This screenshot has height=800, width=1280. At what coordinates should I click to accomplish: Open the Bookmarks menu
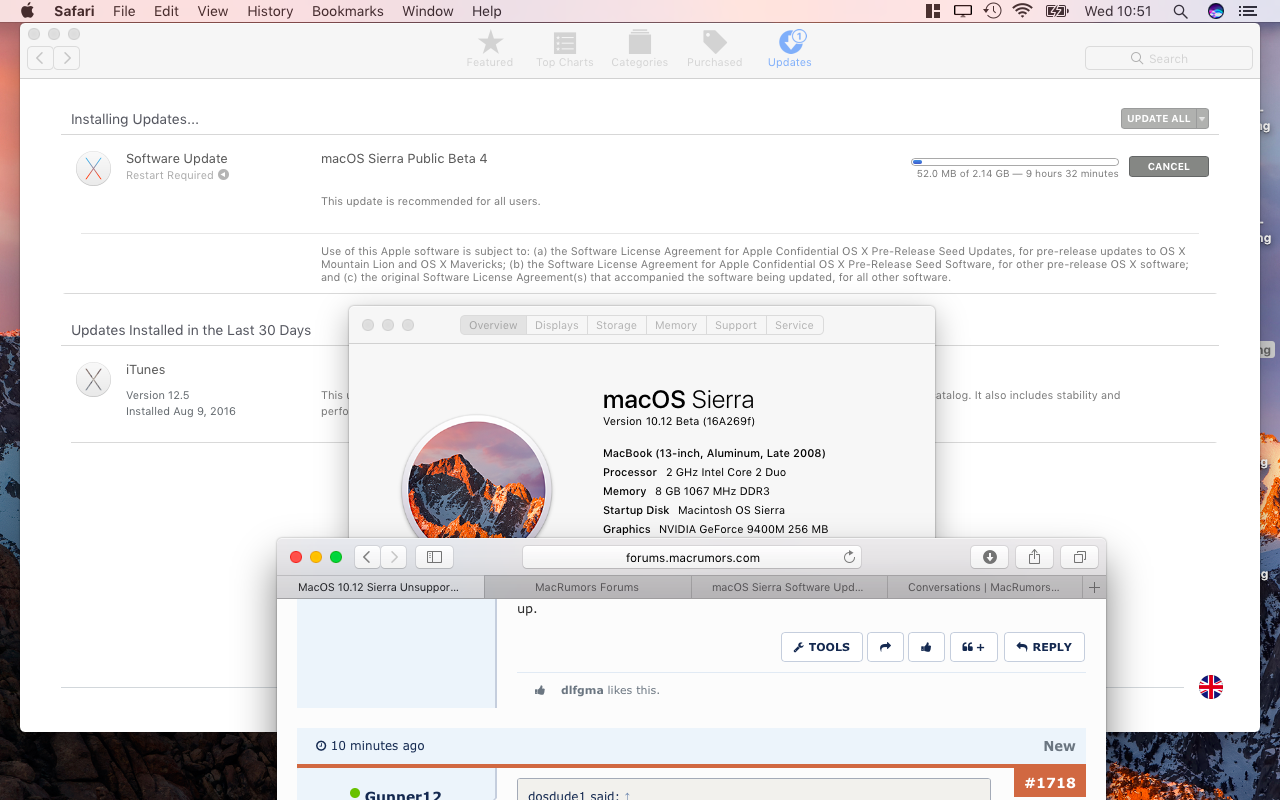[347, 11]
